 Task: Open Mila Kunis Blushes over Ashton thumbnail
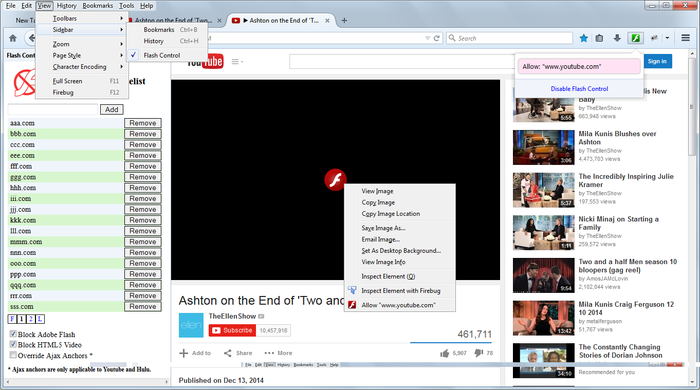[x=544, y=147]
